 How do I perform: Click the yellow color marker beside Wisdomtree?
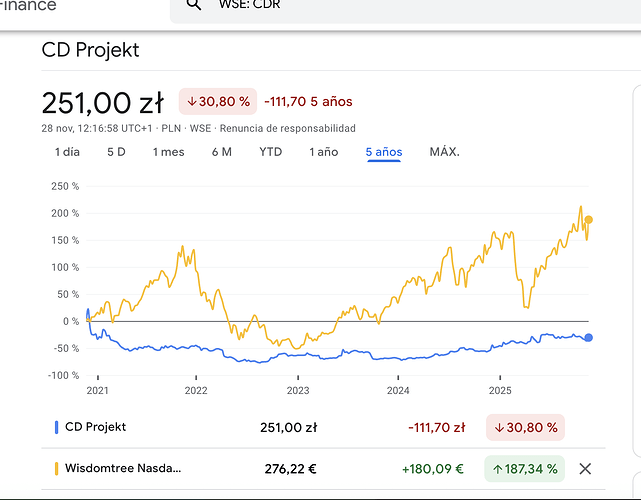click(56, 468)
